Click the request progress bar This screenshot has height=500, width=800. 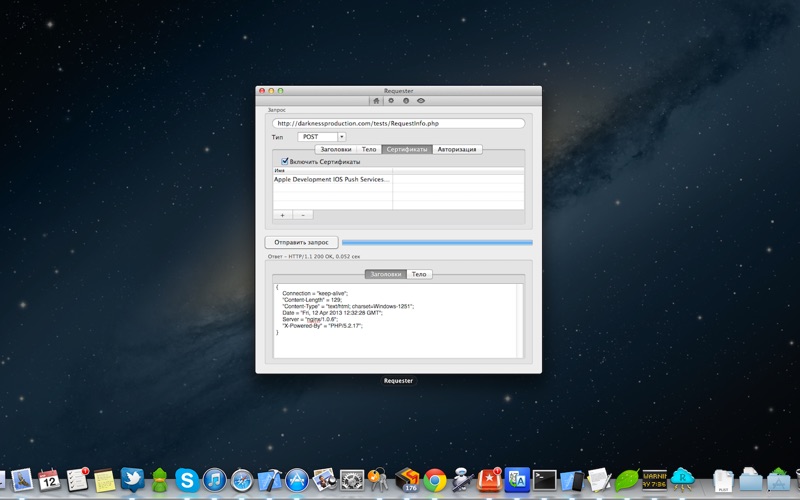(437, 242)
